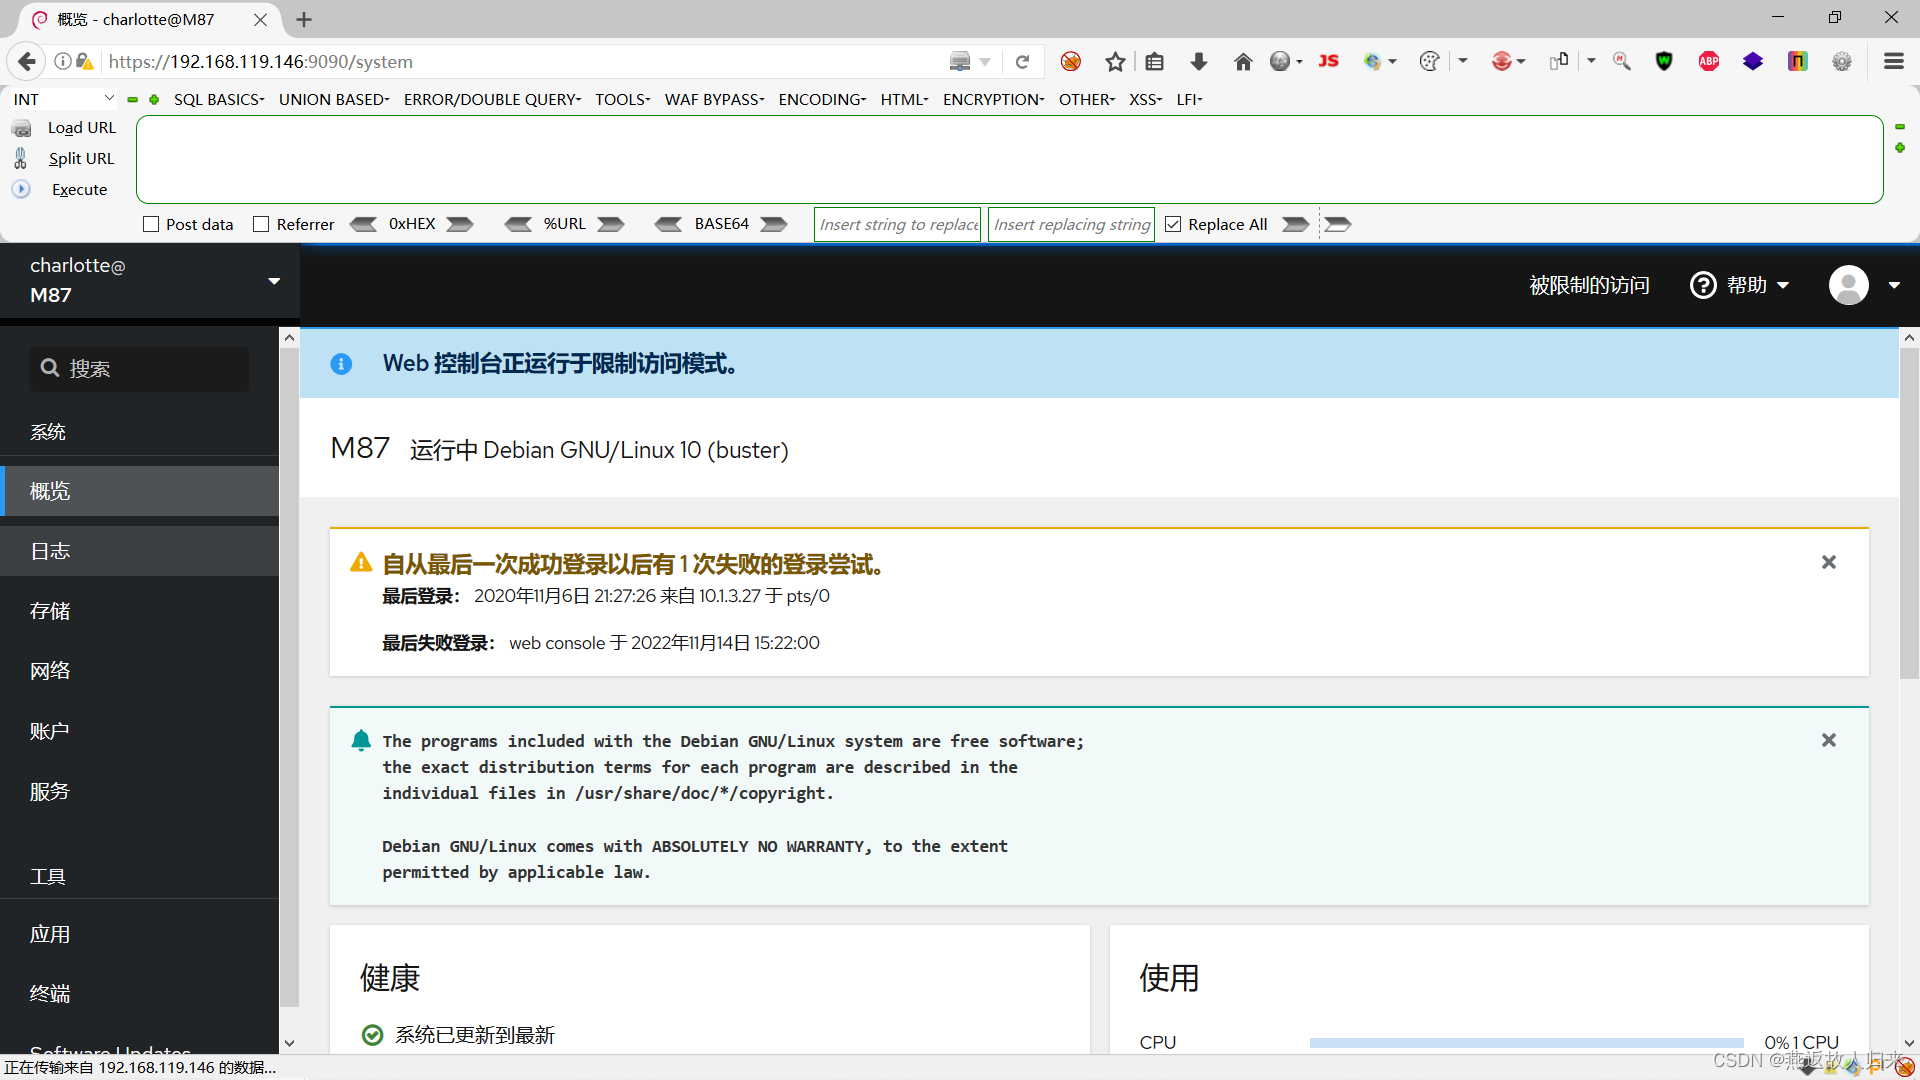Open the bookmarks list icon
The image size is (1920, 1080).
coord(1155,62)
